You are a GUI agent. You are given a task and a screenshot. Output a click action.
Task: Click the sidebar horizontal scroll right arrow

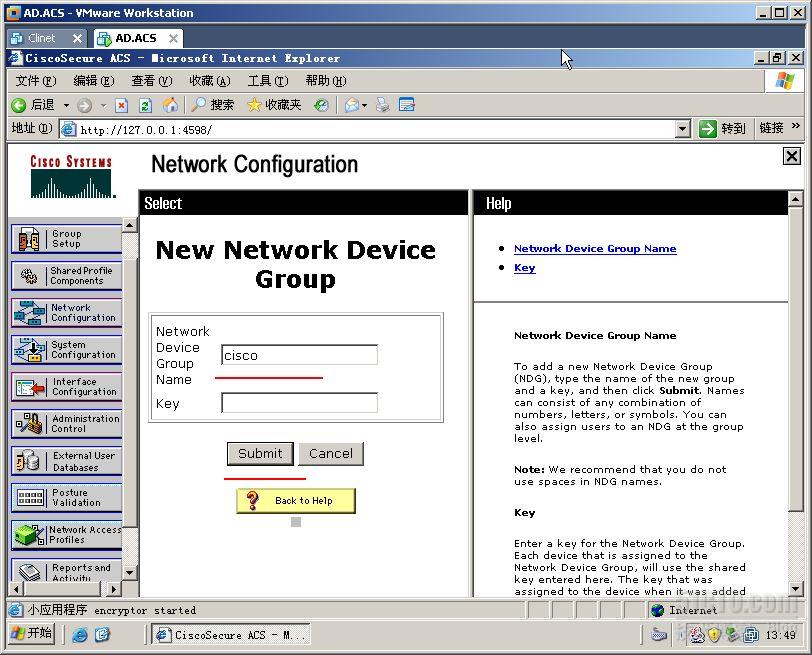[x=114, y=589]
